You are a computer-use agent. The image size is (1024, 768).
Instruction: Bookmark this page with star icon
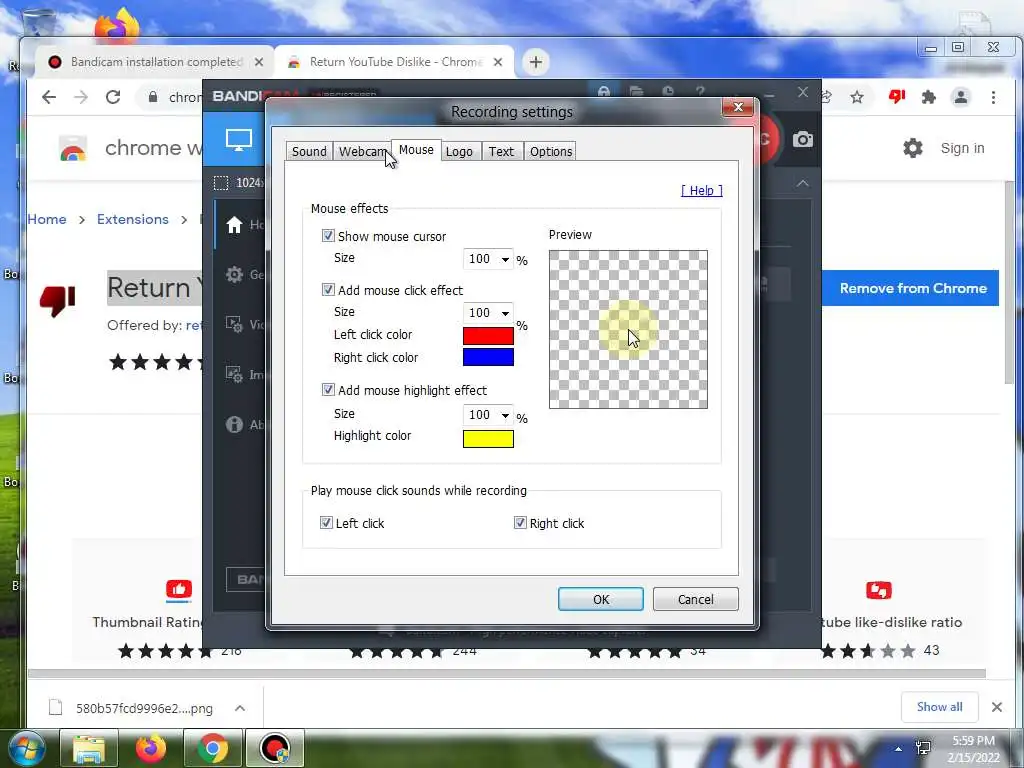coord(857,97)
